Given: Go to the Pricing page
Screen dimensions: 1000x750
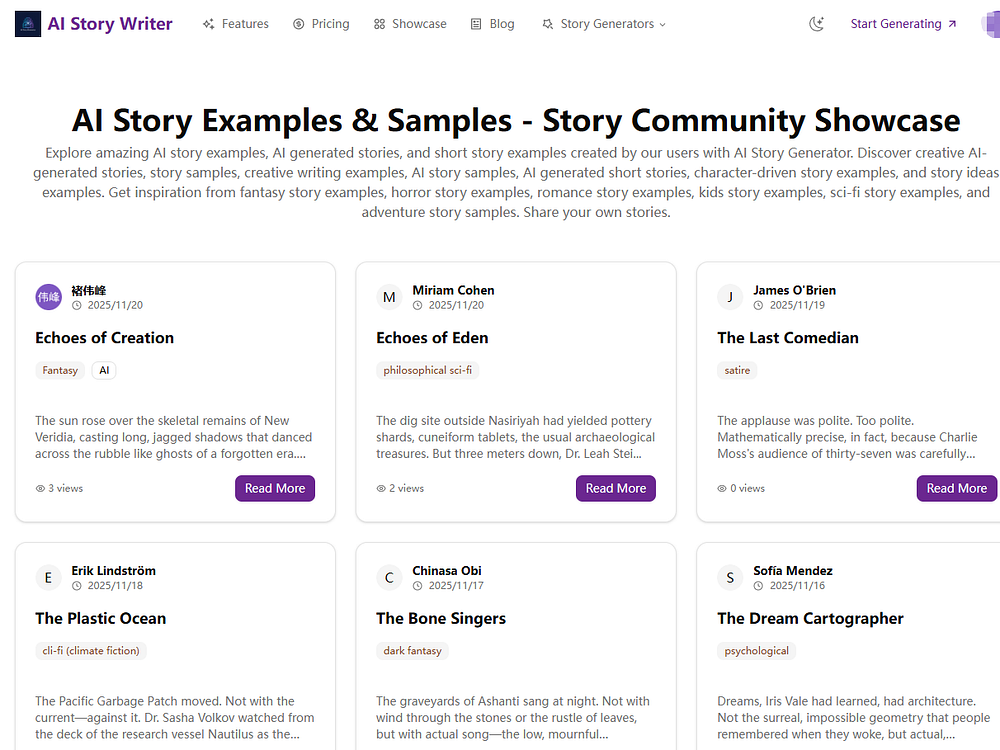Looking at the screenshot, I should (321, 24).
